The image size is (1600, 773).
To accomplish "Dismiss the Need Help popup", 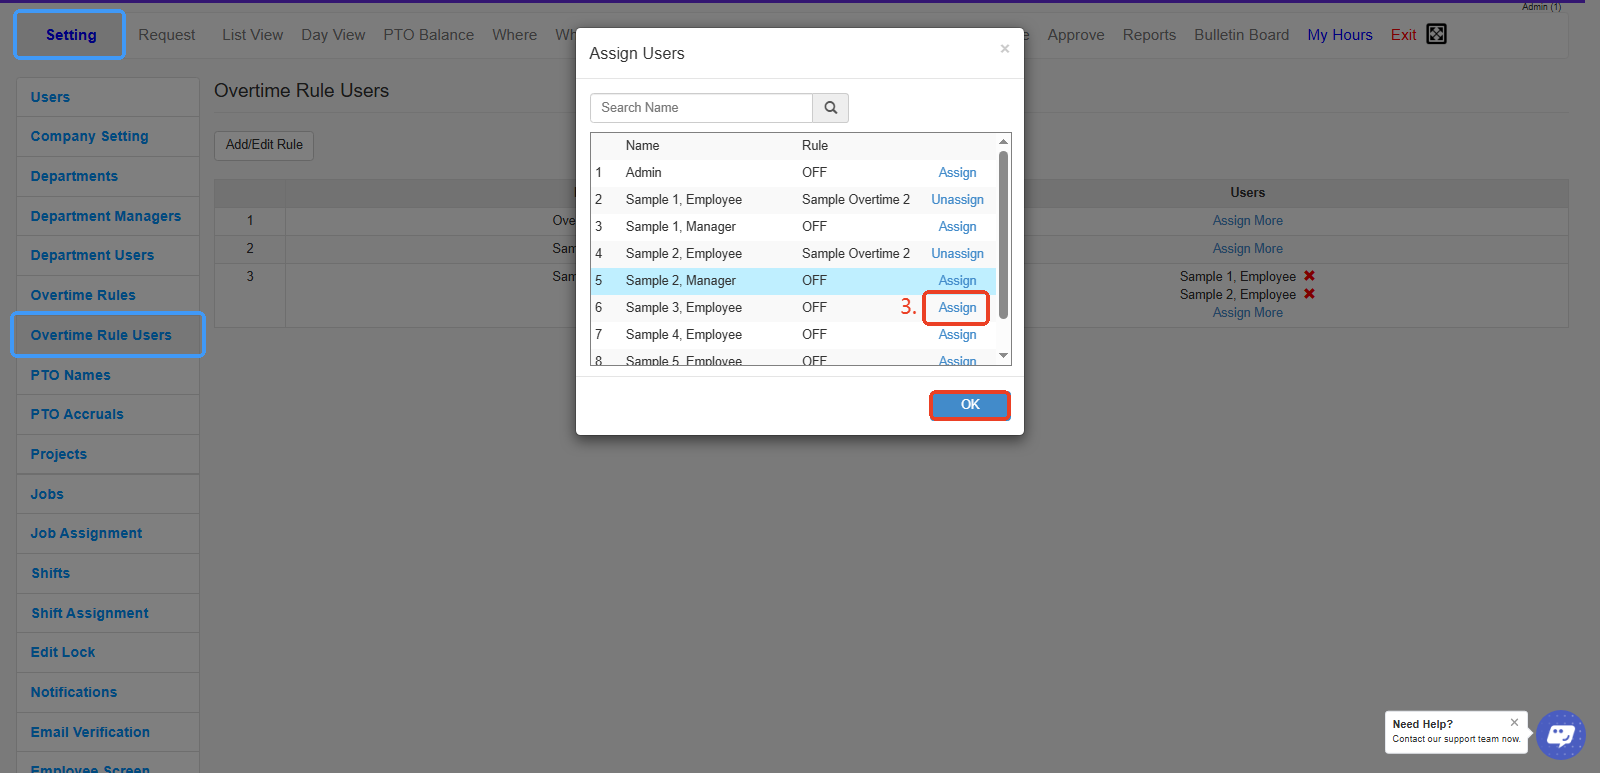I will point(1514,722).
